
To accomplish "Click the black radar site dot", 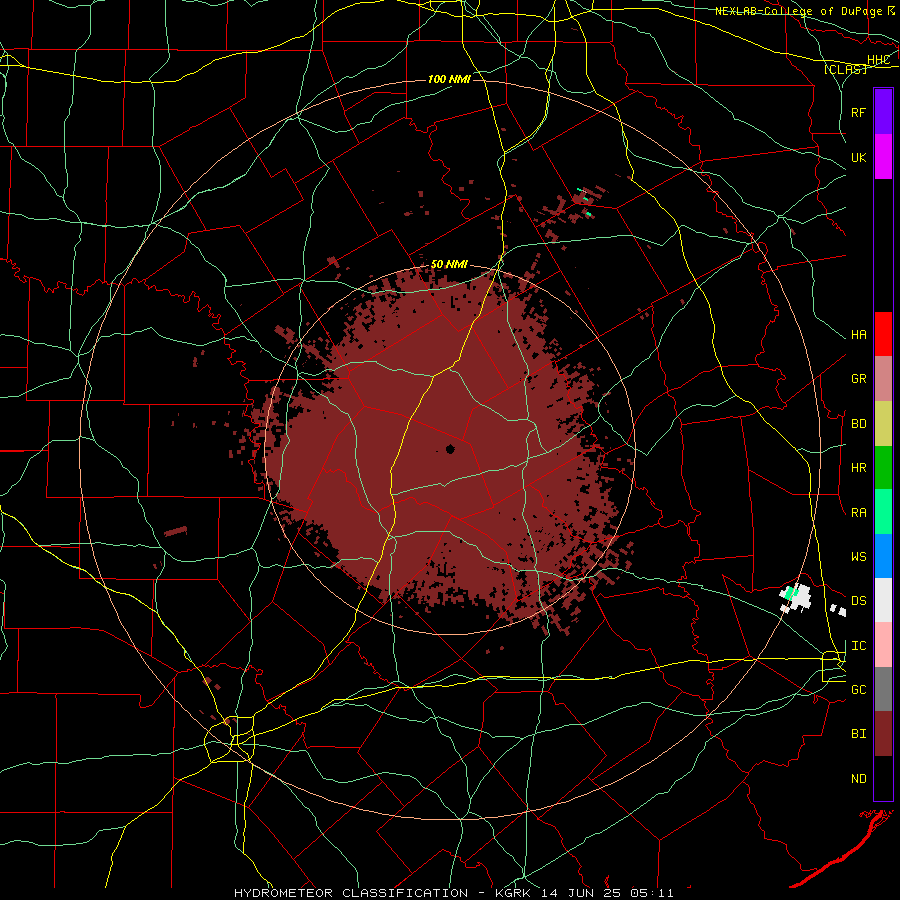I will (x=450, y=449).
